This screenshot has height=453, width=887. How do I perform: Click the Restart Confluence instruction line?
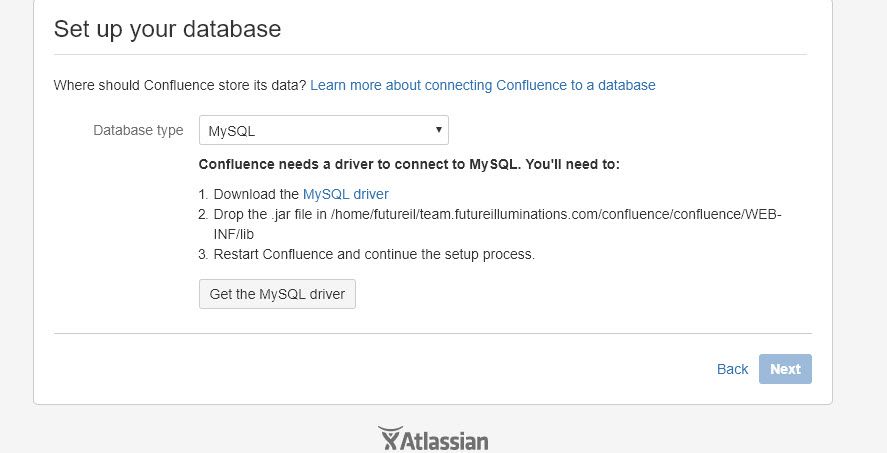click(x=374, y=254)
